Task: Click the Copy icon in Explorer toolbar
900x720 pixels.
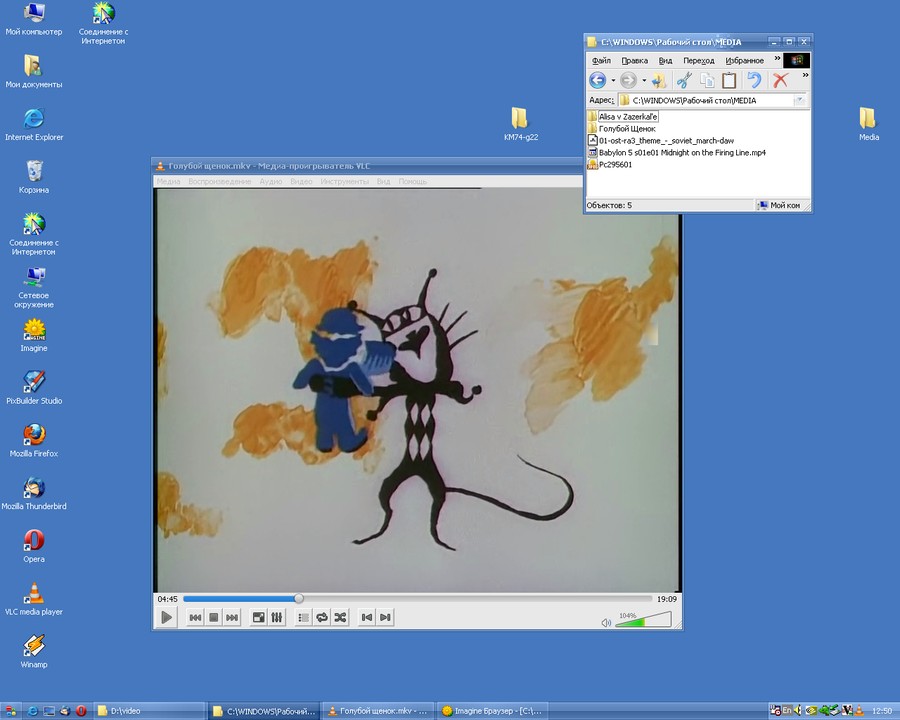Action: click(706, 81)
